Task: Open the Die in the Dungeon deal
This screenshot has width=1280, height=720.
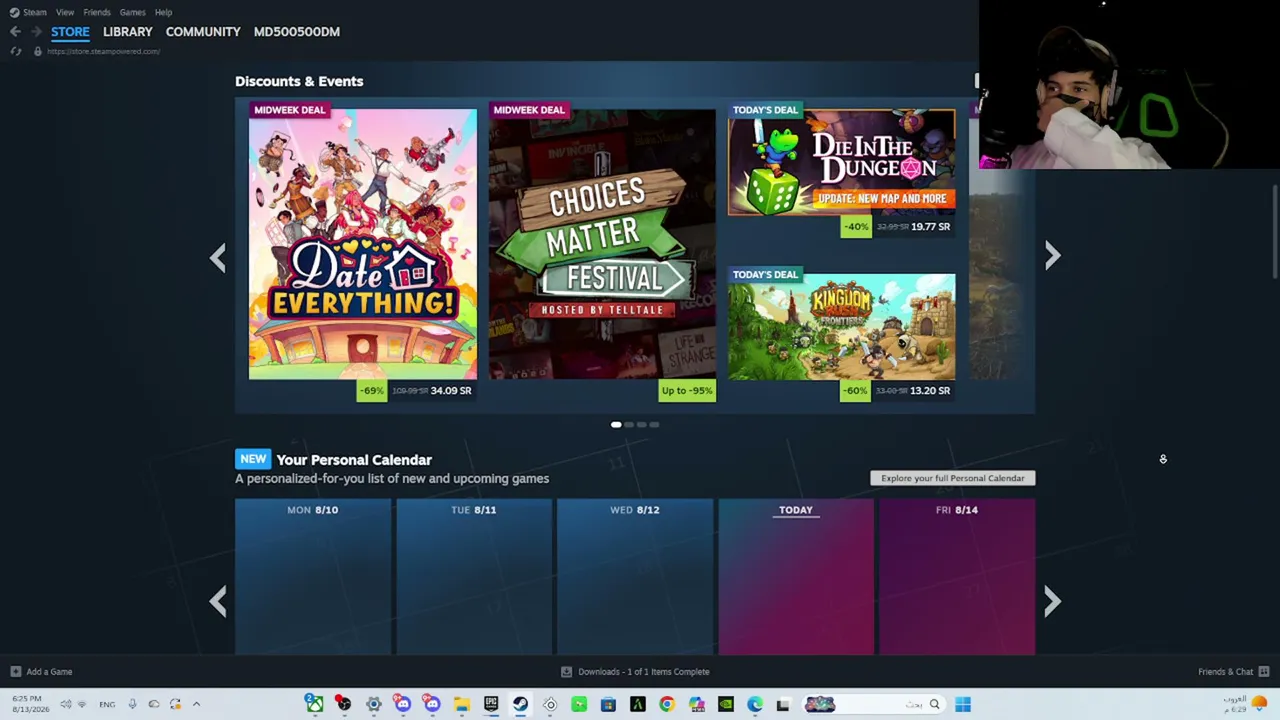Action: click(841, 162)
